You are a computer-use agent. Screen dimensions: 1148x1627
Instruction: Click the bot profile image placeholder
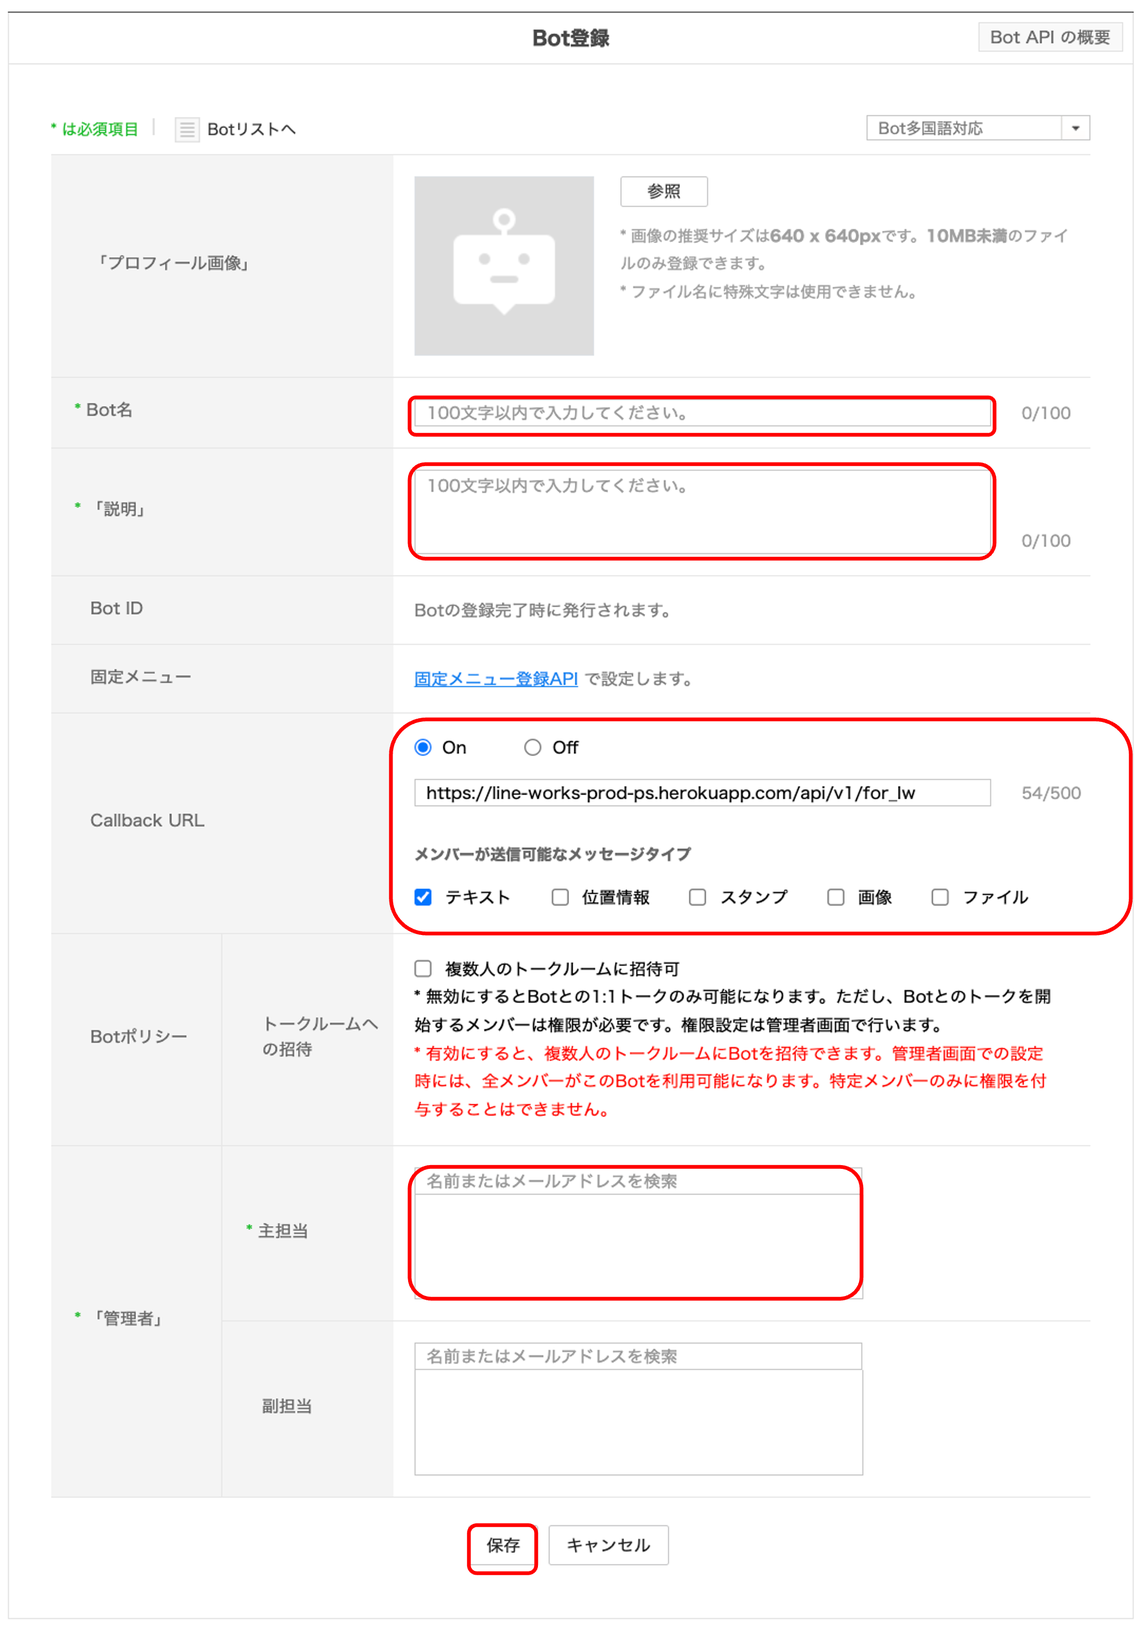[x=504, y=266]
